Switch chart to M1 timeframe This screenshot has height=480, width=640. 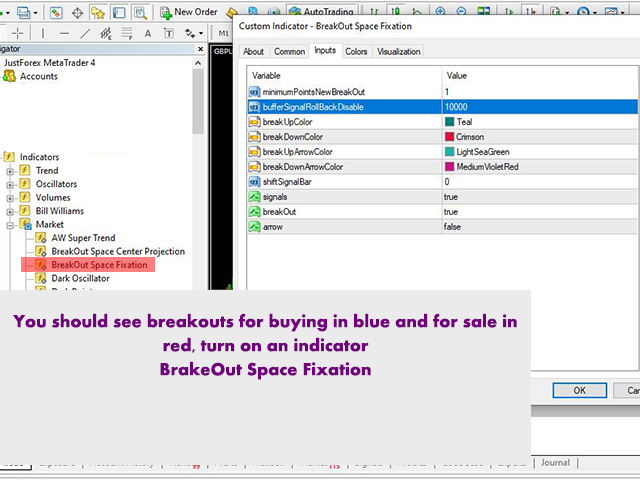click(224, 33)
